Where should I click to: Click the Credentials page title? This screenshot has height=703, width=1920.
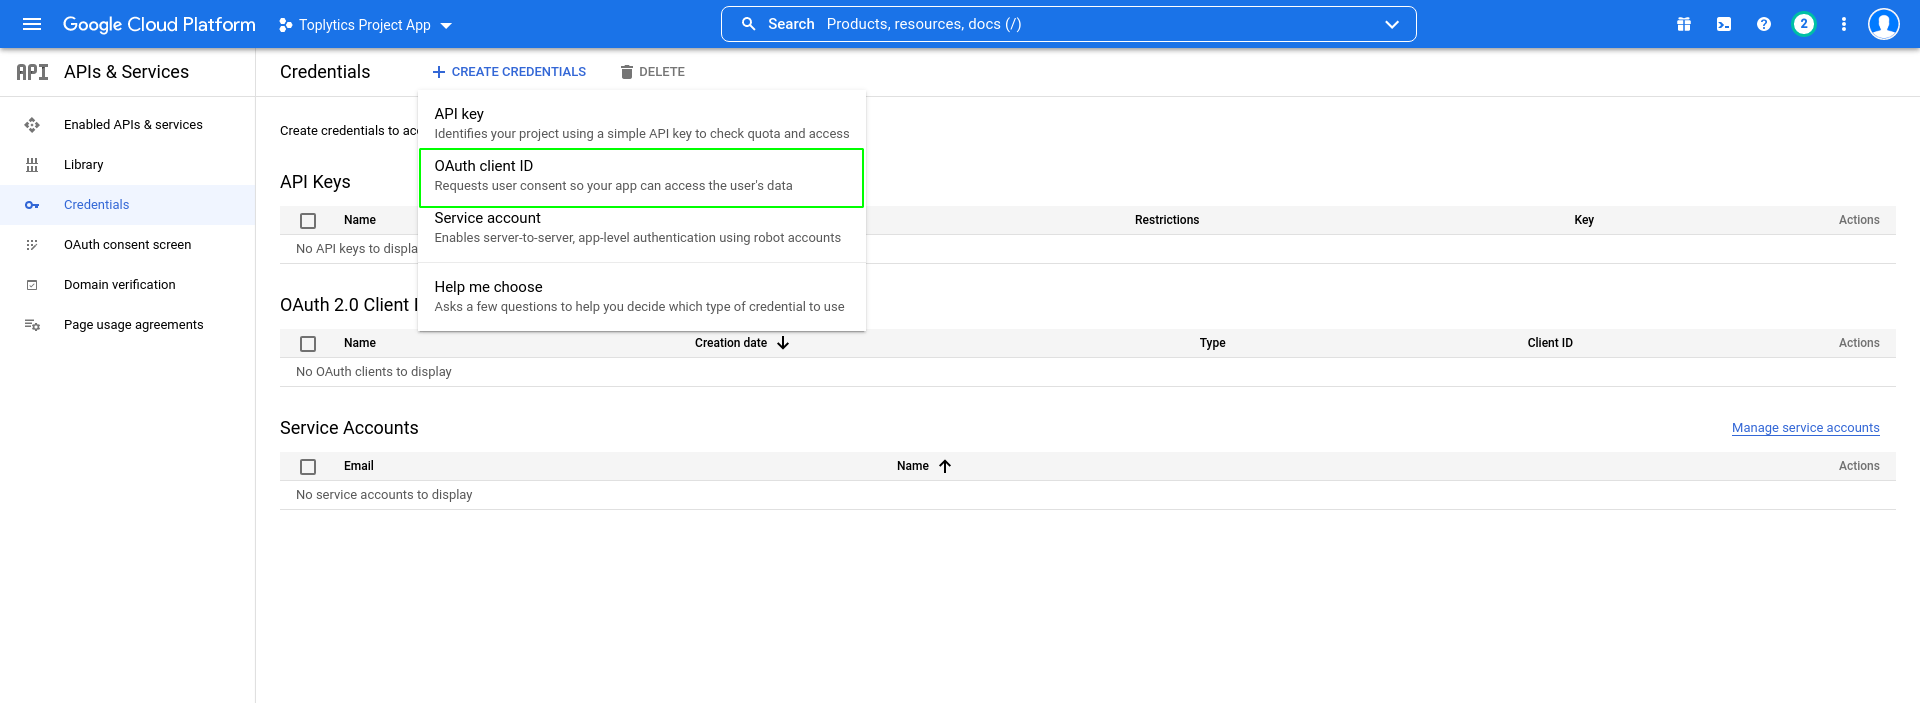click(325, 72)
